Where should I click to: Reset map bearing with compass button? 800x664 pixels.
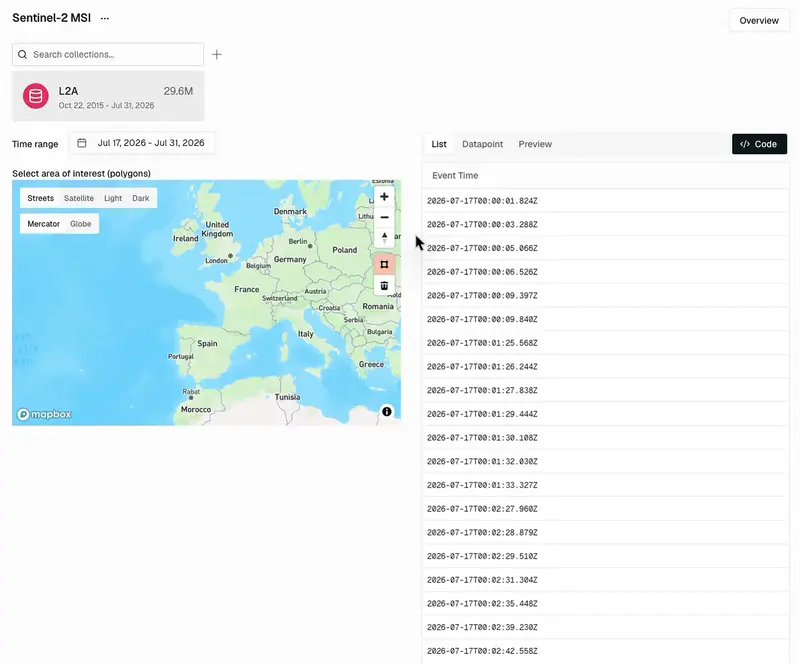(384, 237)
